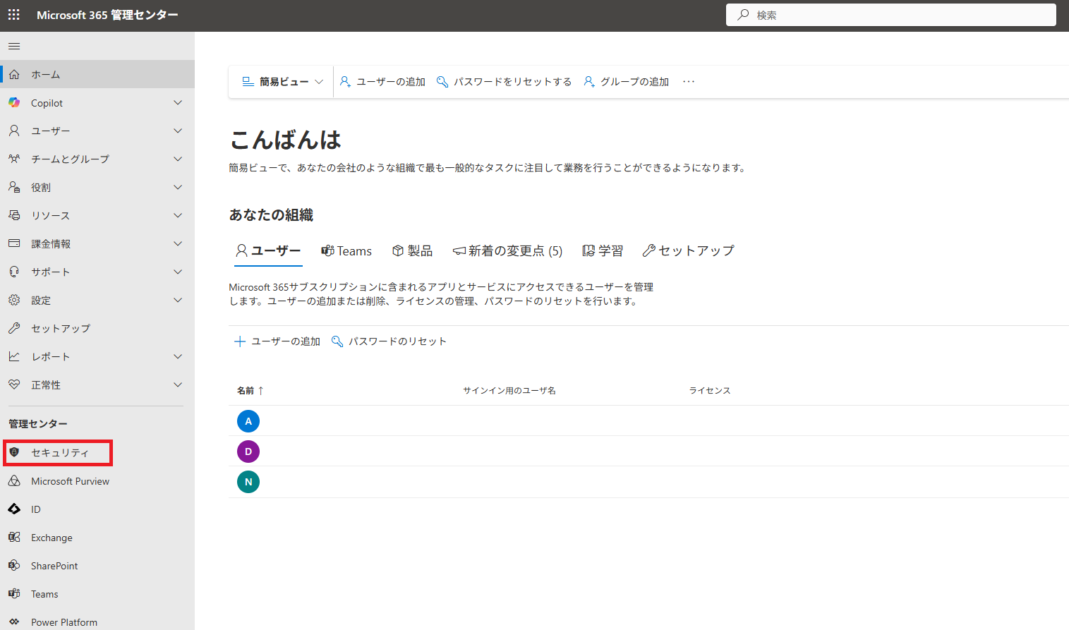Expand the ユーザー sidebar chevron
The width and height of the screenshot is (1069, 630).
(178, 131)
